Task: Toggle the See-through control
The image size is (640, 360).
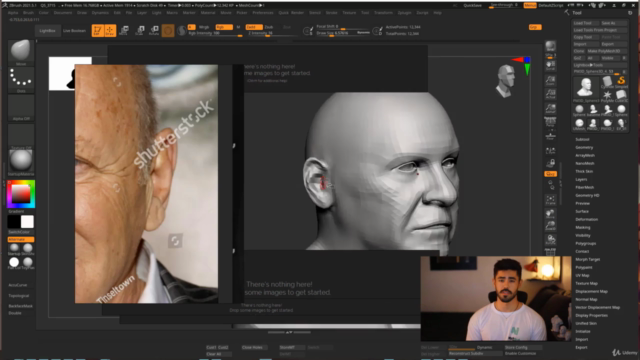Action: pos(505,5)
